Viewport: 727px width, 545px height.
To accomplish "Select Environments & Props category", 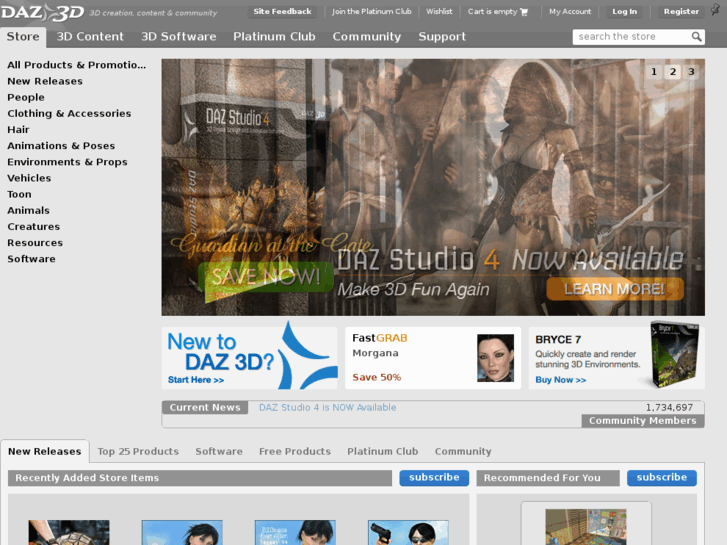I will click(x=67, y=162).
